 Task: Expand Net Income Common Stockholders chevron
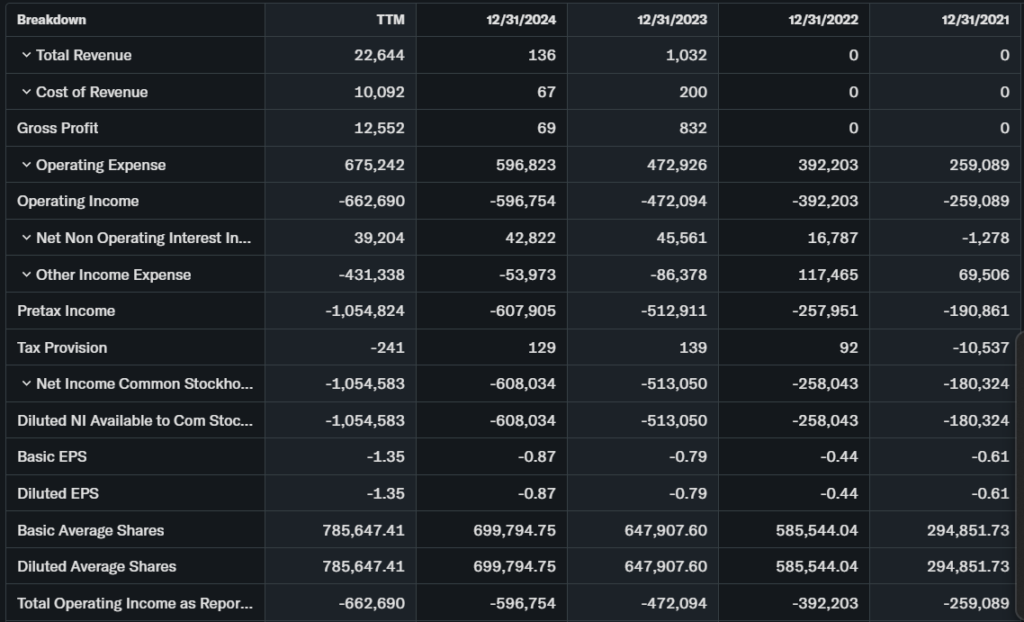pyautogui.click(x=26, y=384)
